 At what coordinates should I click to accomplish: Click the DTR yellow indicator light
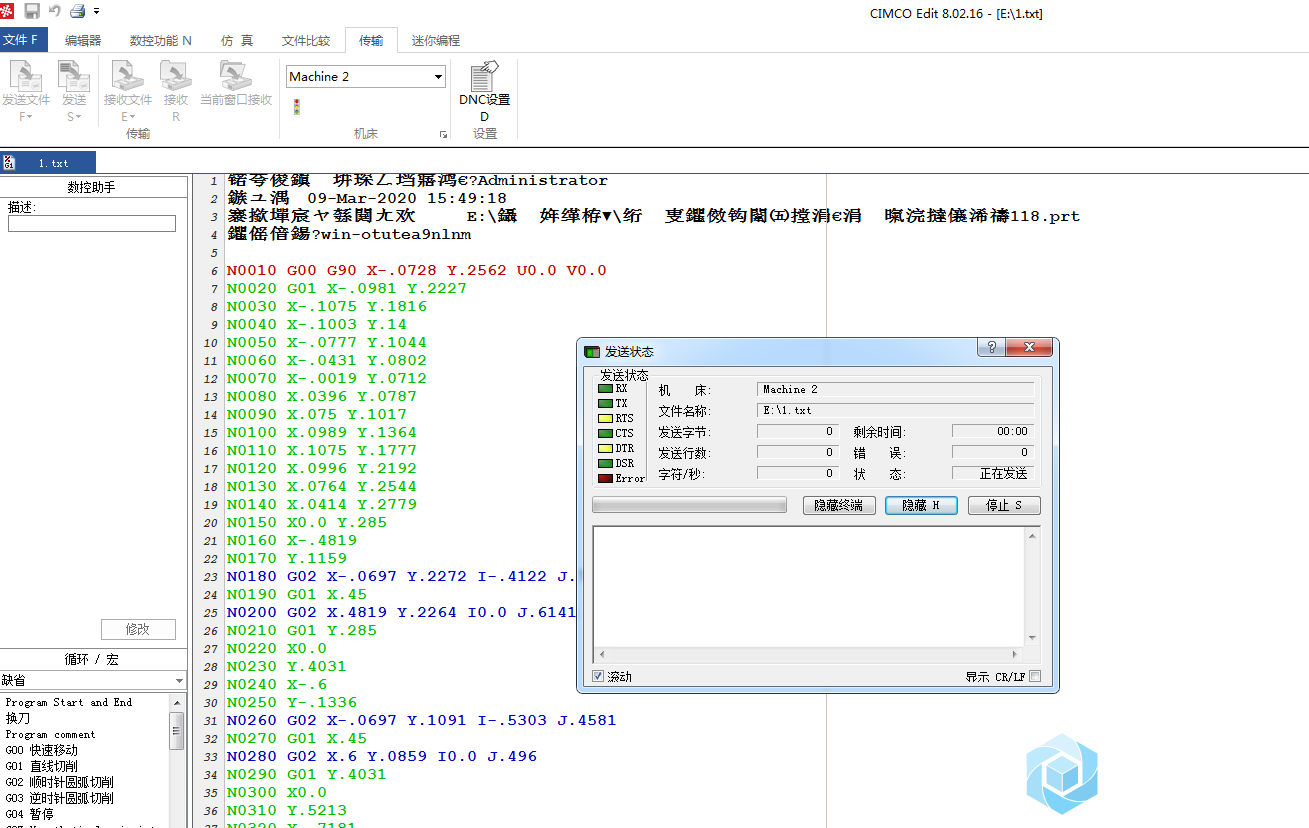[x=605, y=448]
